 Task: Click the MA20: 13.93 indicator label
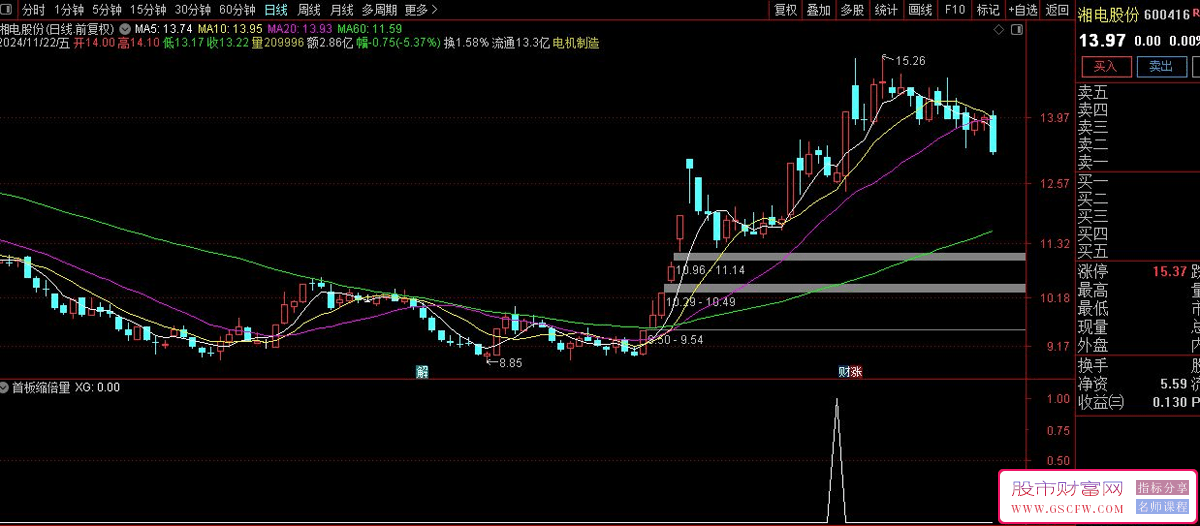click(x=301, y=28)
